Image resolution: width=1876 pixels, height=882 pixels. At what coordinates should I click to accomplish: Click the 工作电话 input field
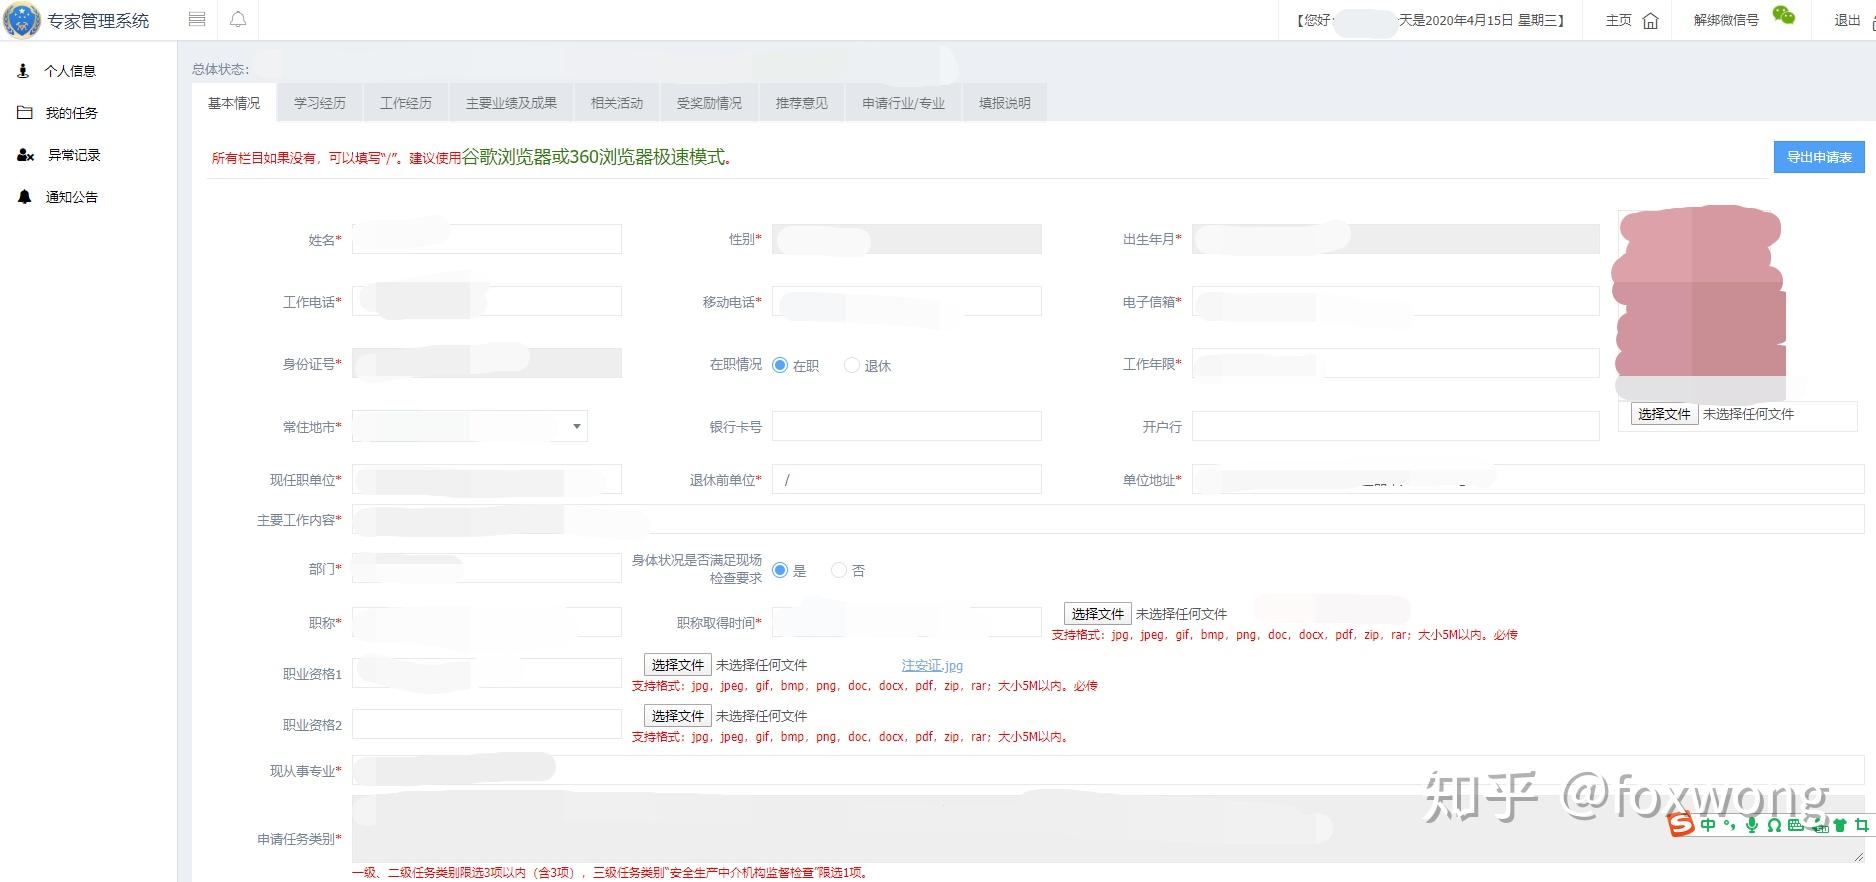[x=487, y=301]
